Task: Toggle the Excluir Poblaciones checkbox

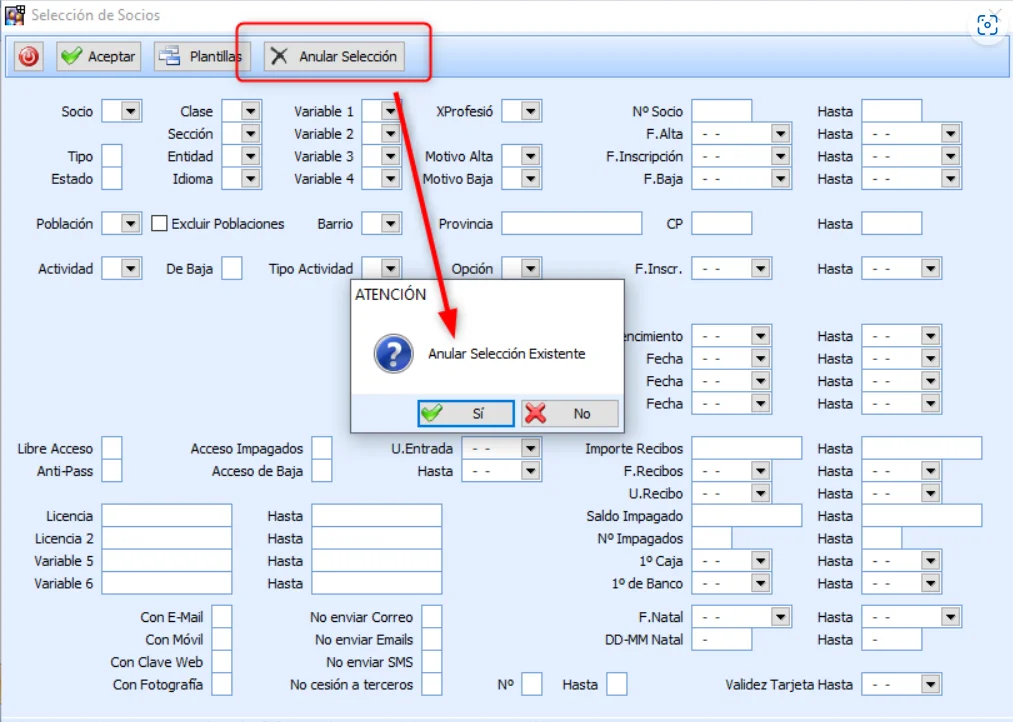Action: [x=159, y=224]
